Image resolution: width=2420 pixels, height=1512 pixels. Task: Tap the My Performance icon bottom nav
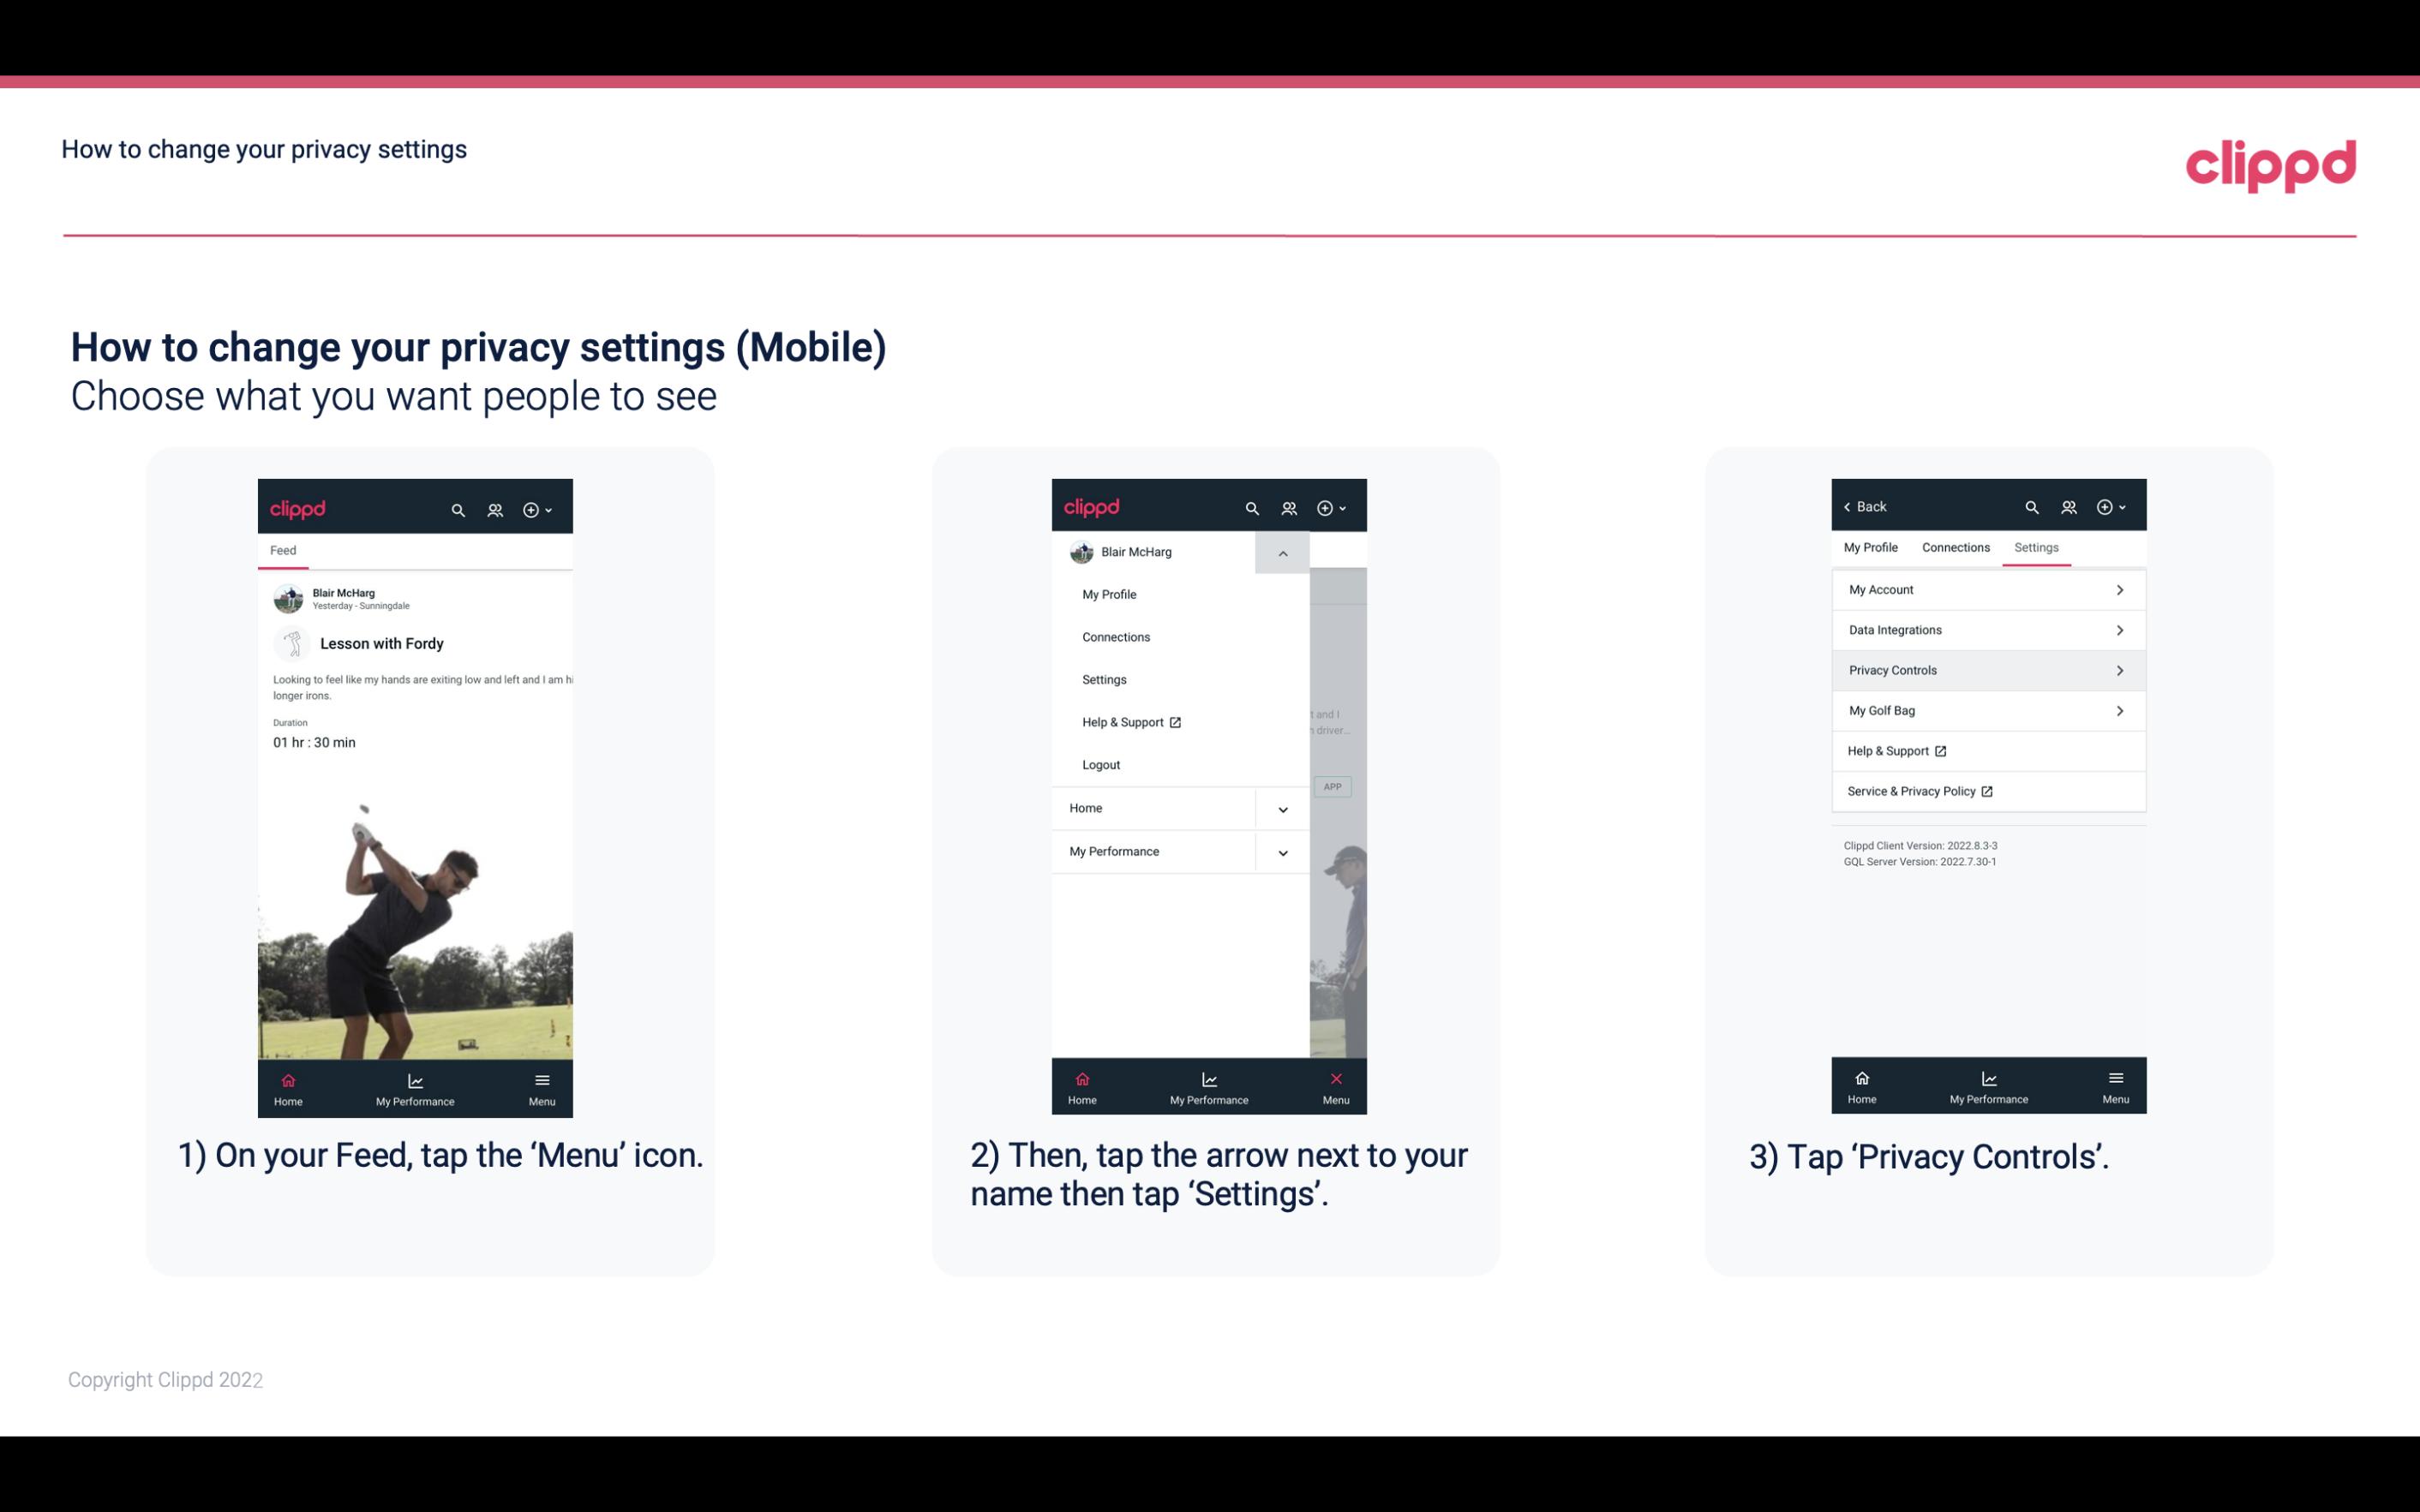[415, 1087]
